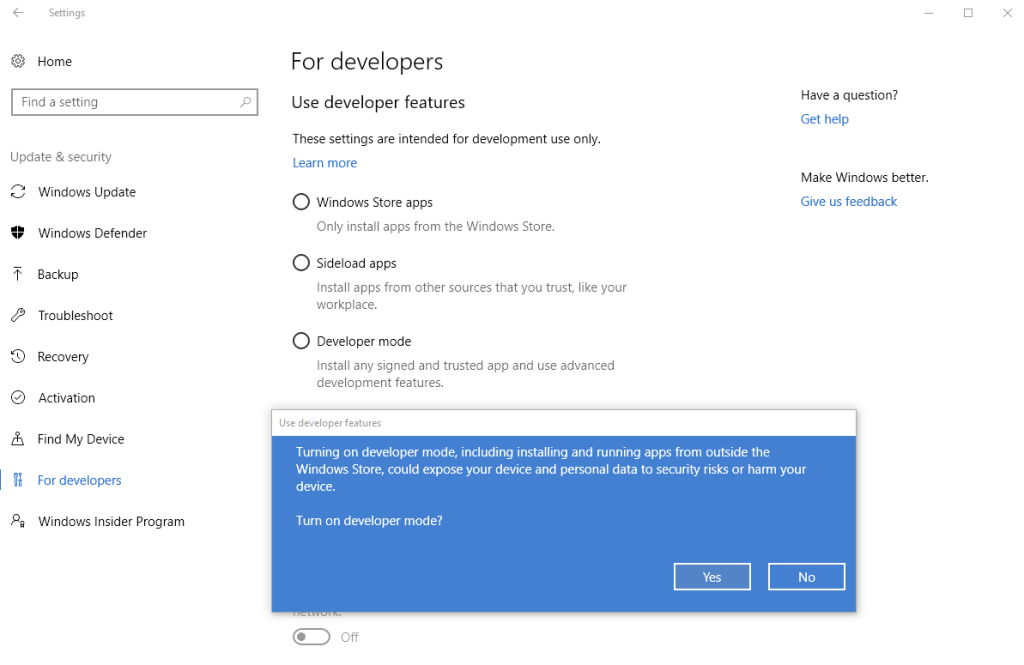Click the Recovery history icon
This screenshot has width=1024, height=665.
(18, 357)
